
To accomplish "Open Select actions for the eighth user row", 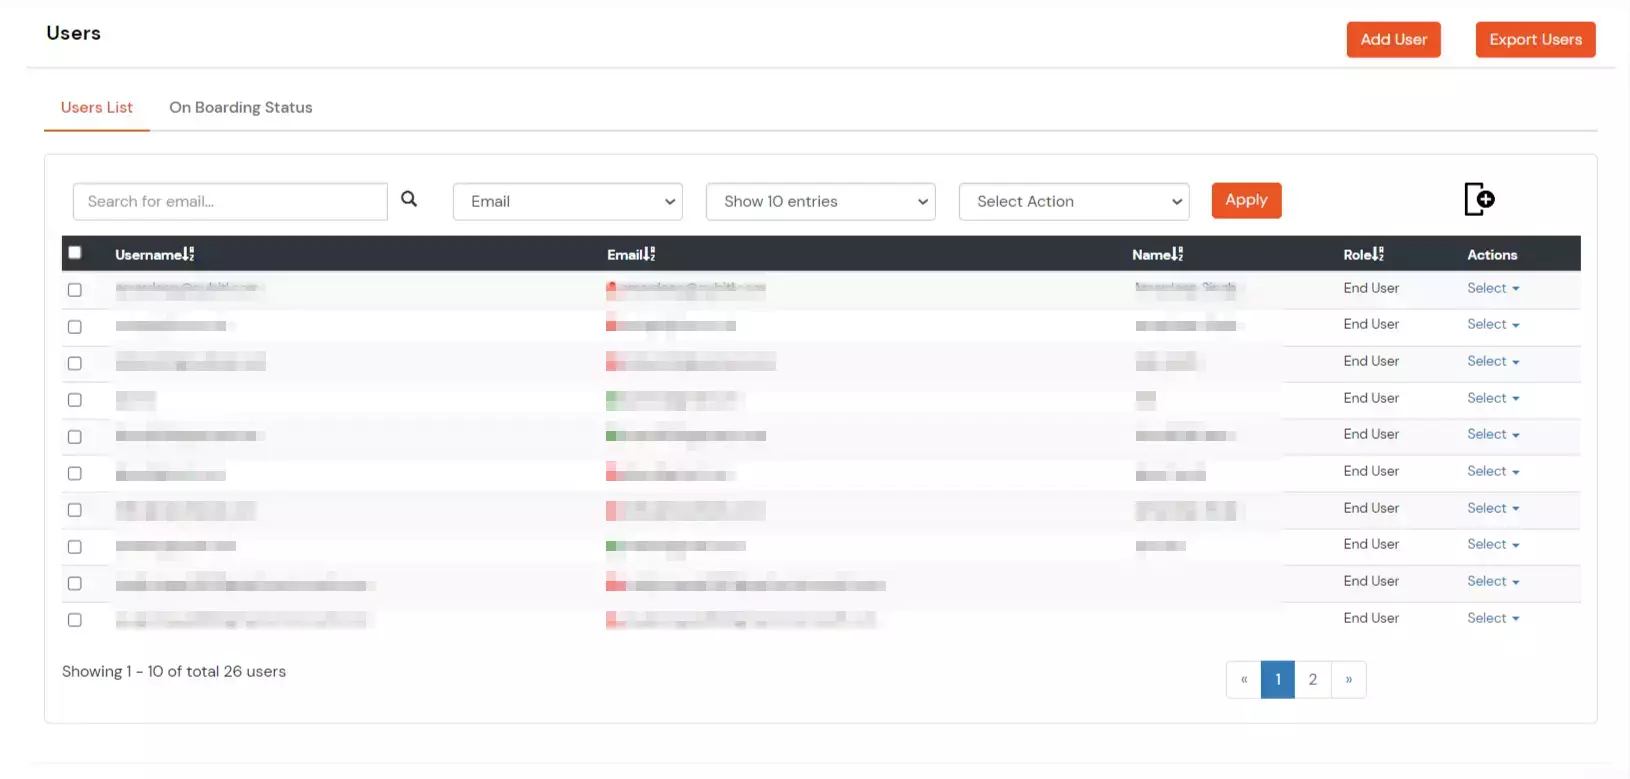I will 1493,544.
